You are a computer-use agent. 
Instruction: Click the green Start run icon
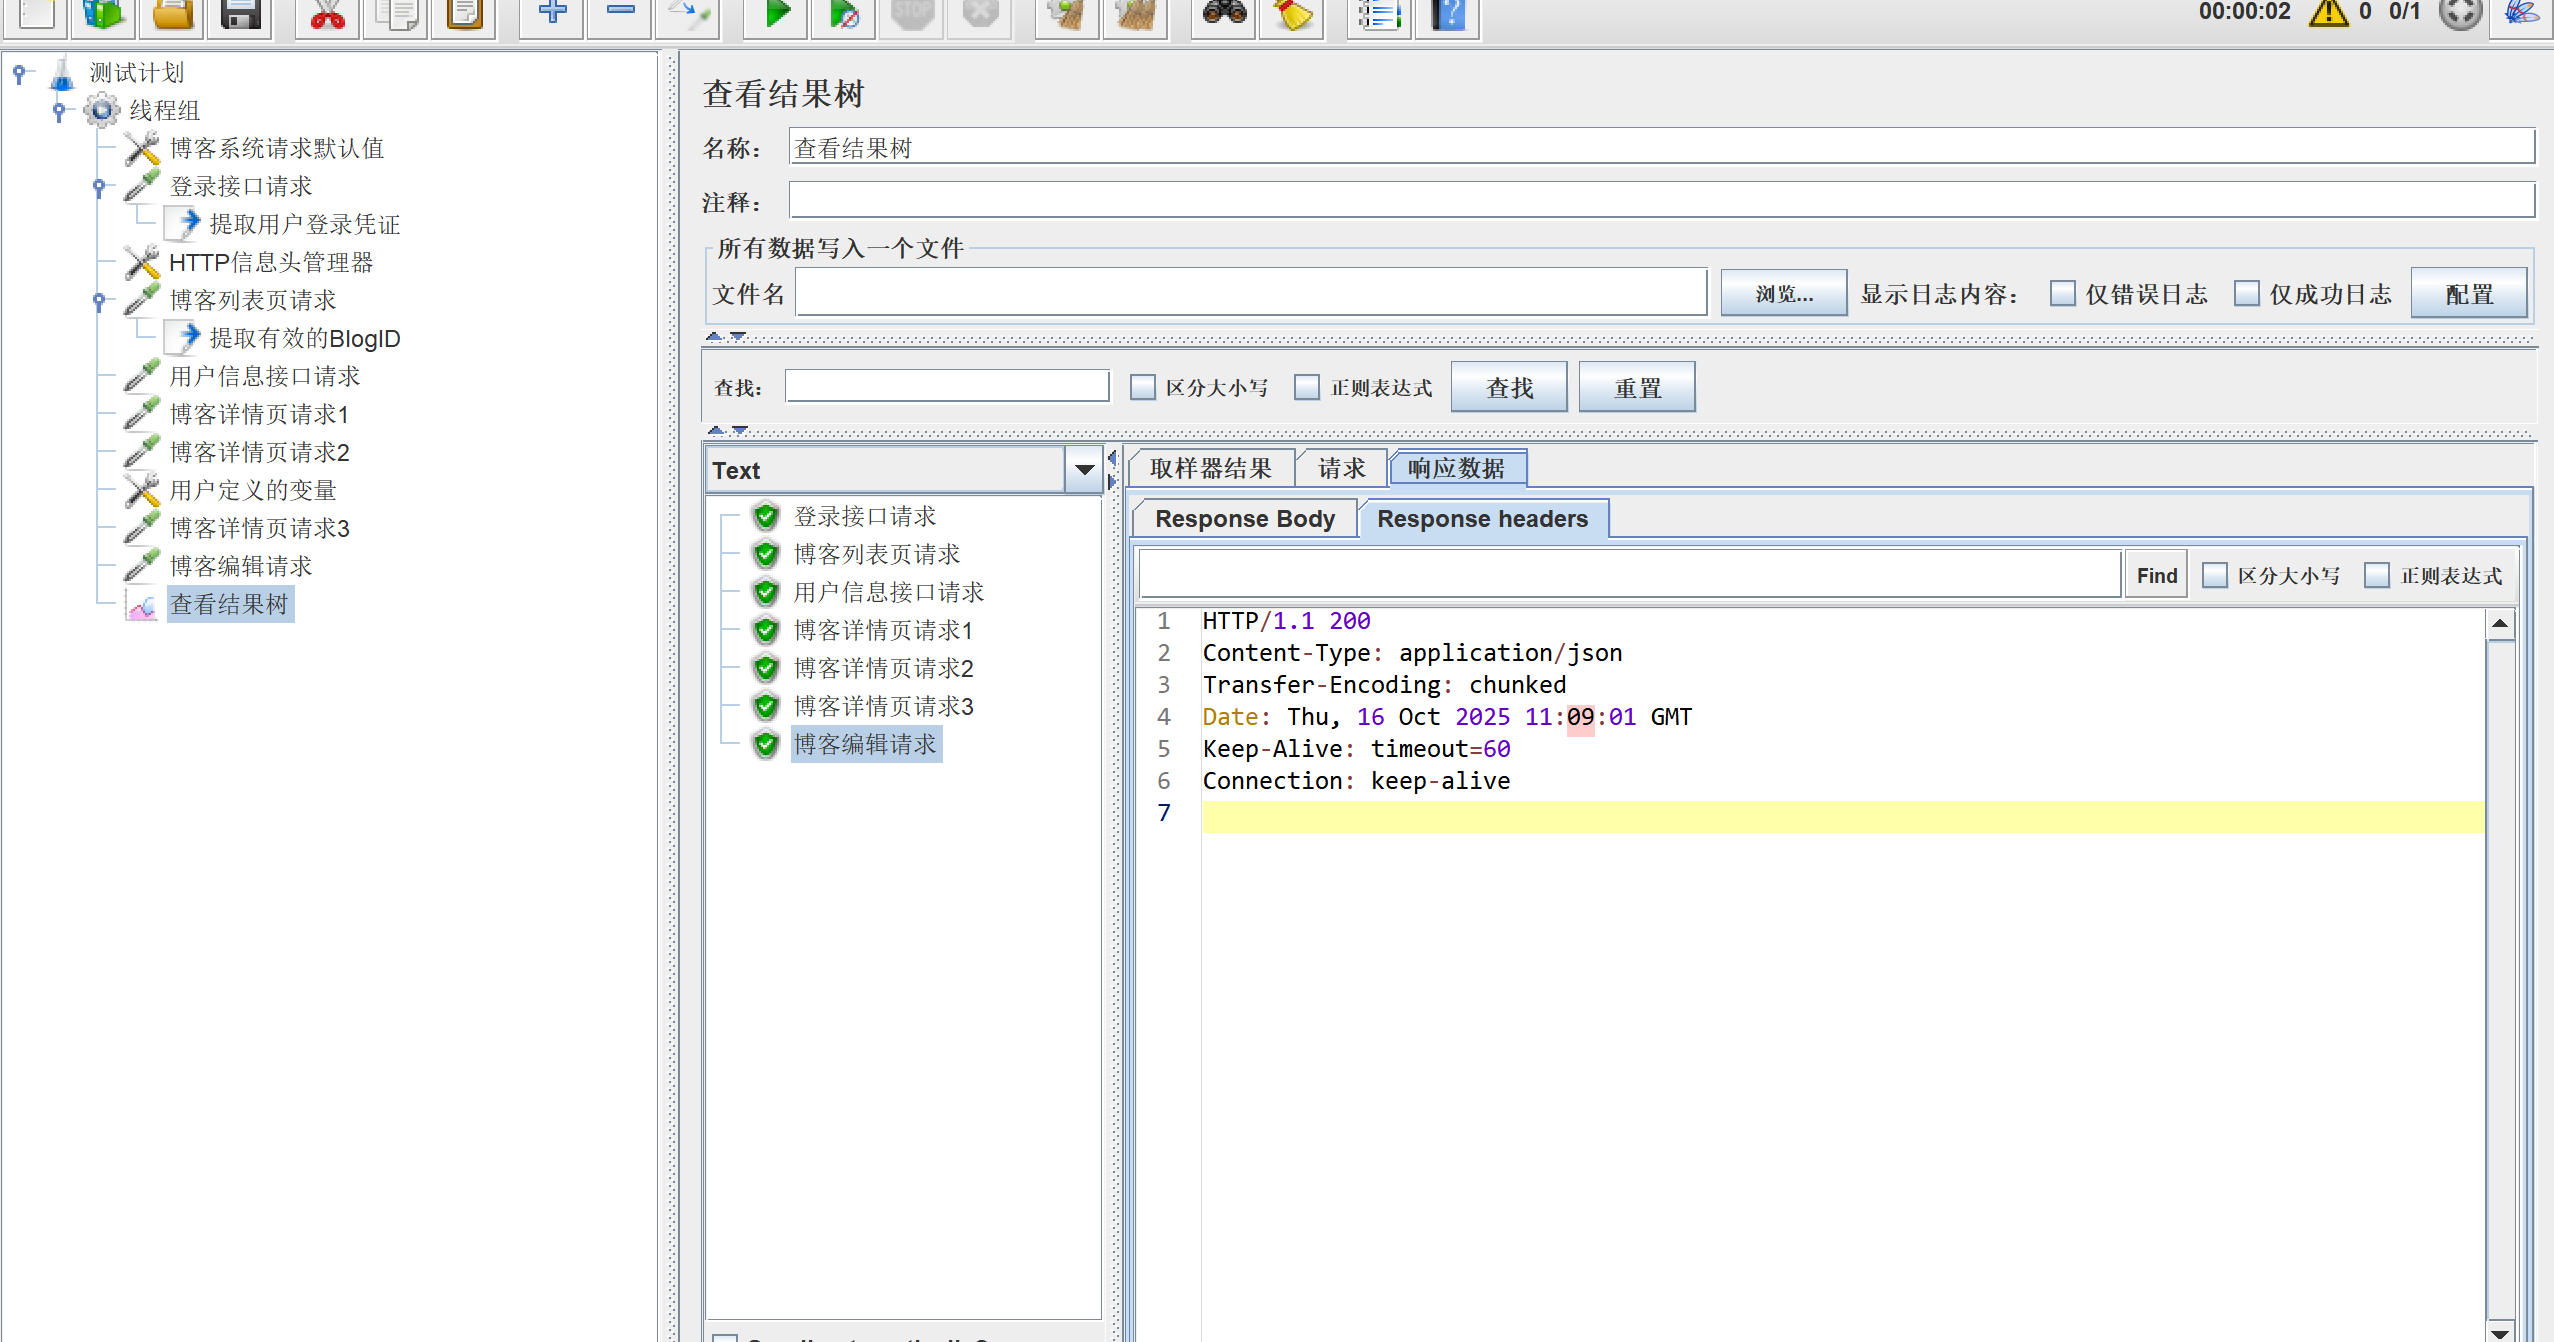pyautogui.click(x=777, y=14)
